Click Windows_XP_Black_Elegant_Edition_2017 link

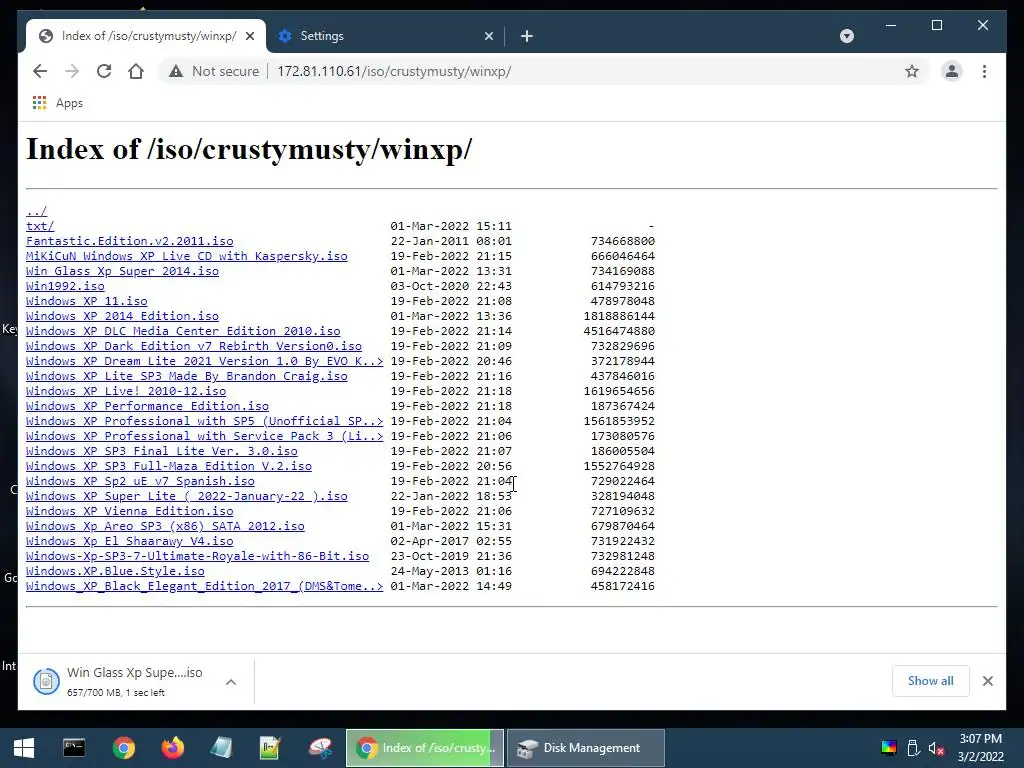click(x=204, y=586)
